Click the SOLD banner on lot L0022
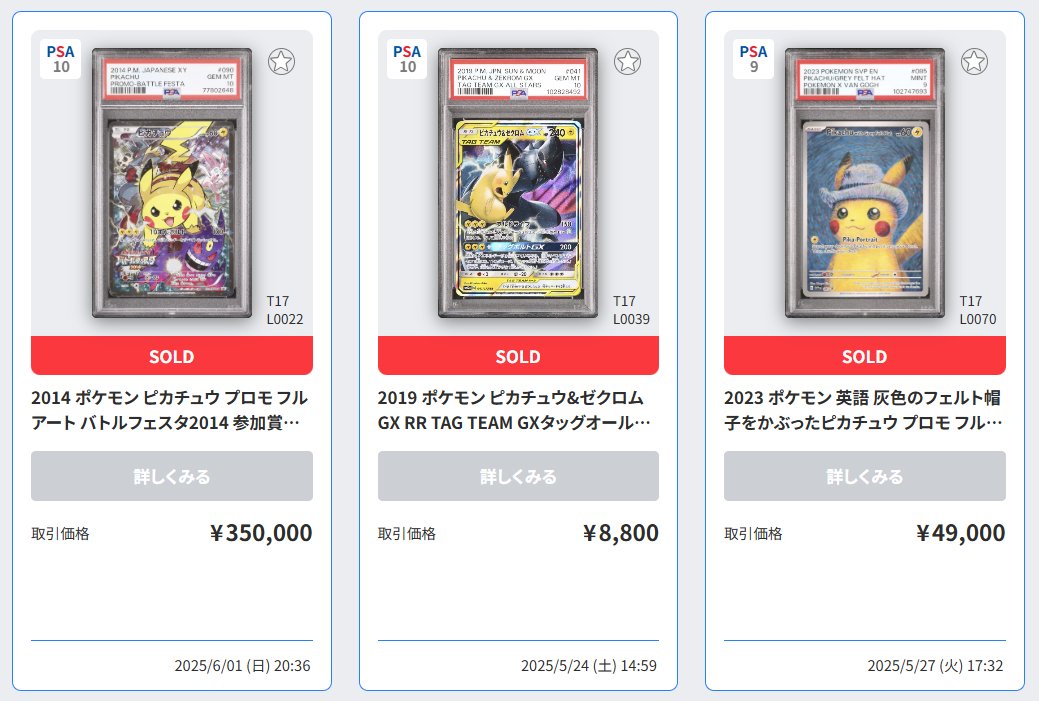Viewport: 1039px width, 701px height. coord(172,356)
